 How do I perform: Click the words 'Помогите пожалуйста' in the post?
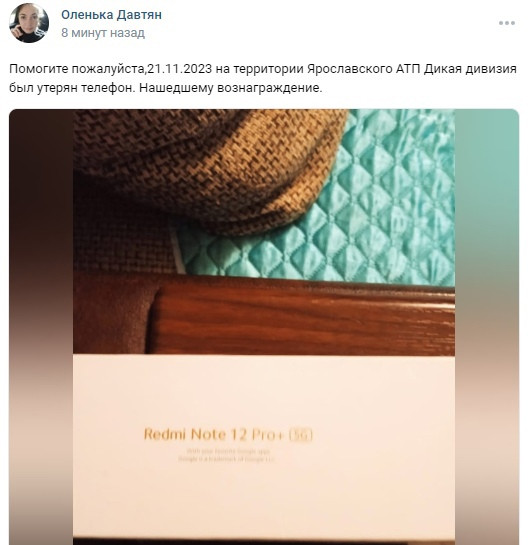pos(76,69)
